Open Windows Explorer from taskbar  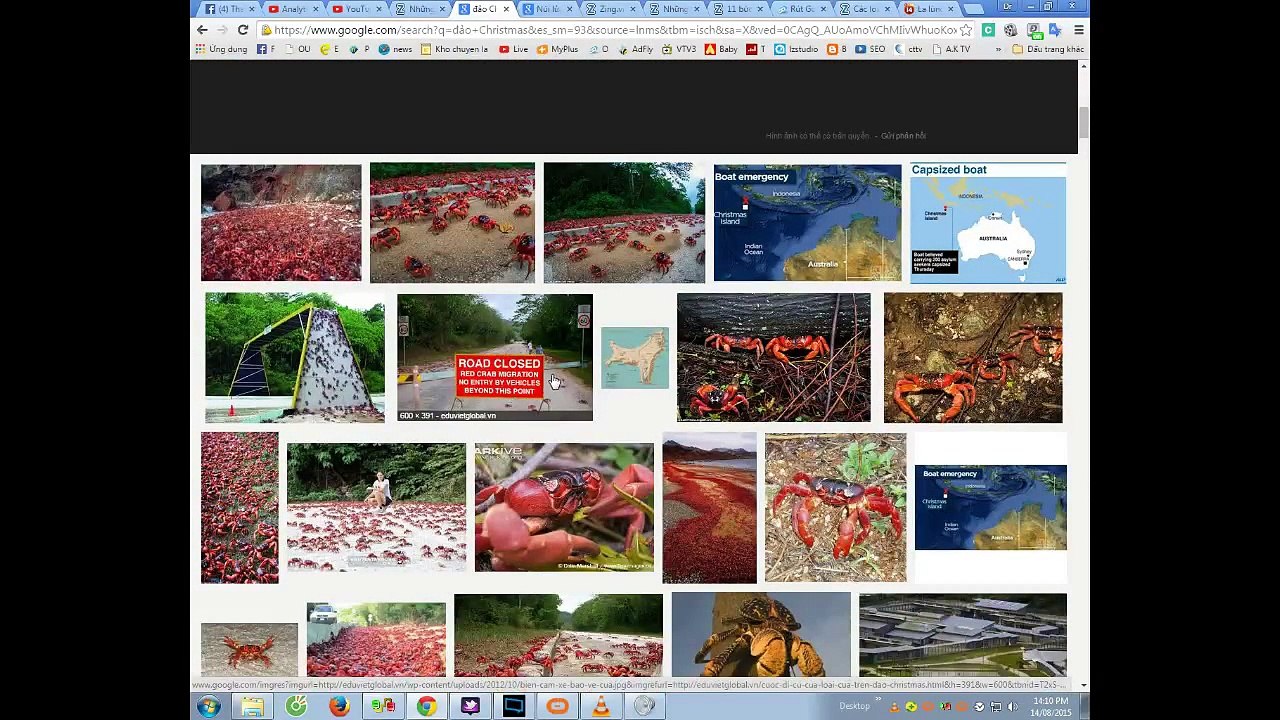(252, 706)
